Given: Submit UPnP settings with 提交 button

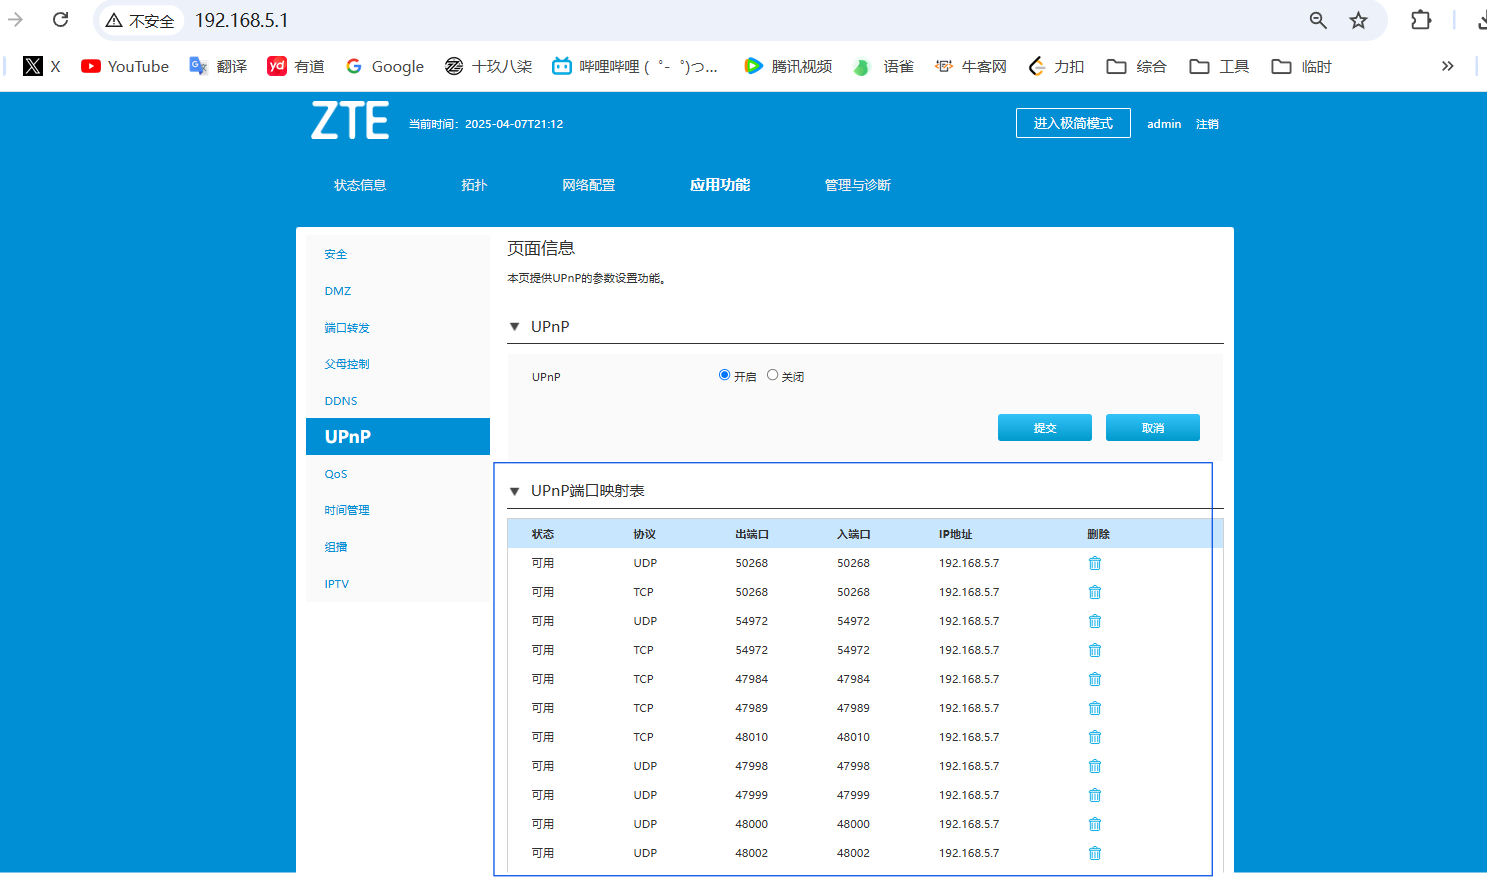Looking at the screenshot, I should (1044, 428).
